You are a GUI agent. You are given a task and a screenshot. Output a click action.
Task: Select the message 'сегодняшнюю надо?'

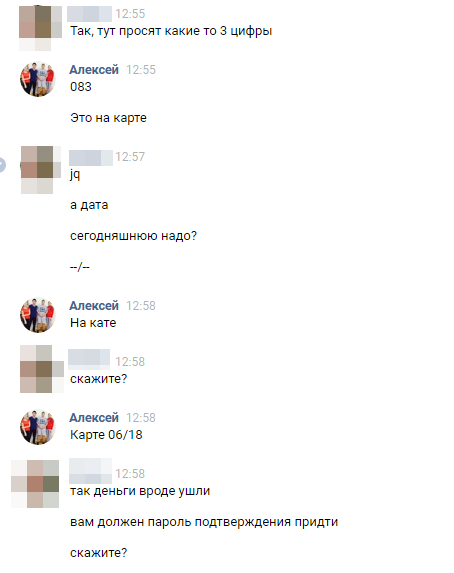click(x=133, y=236)
